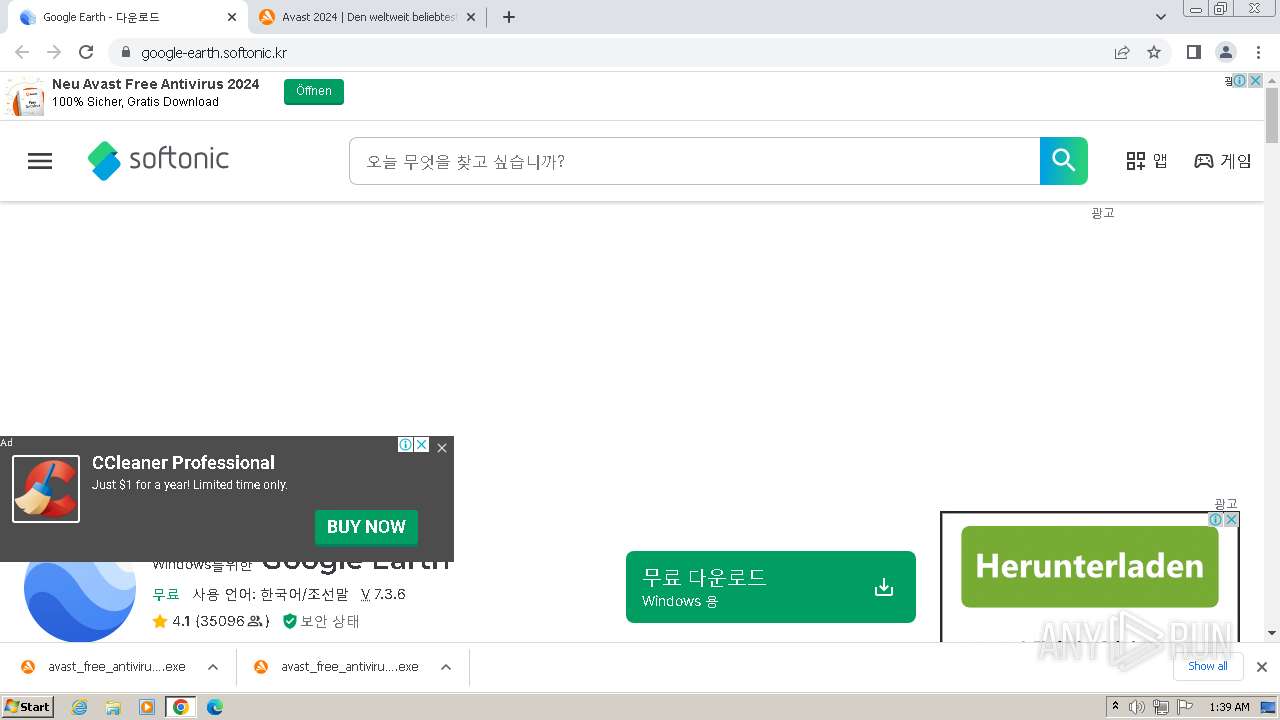Click CCleaner logo in ad
This screenshot has width=1280, height=720.
click(46, 489)
